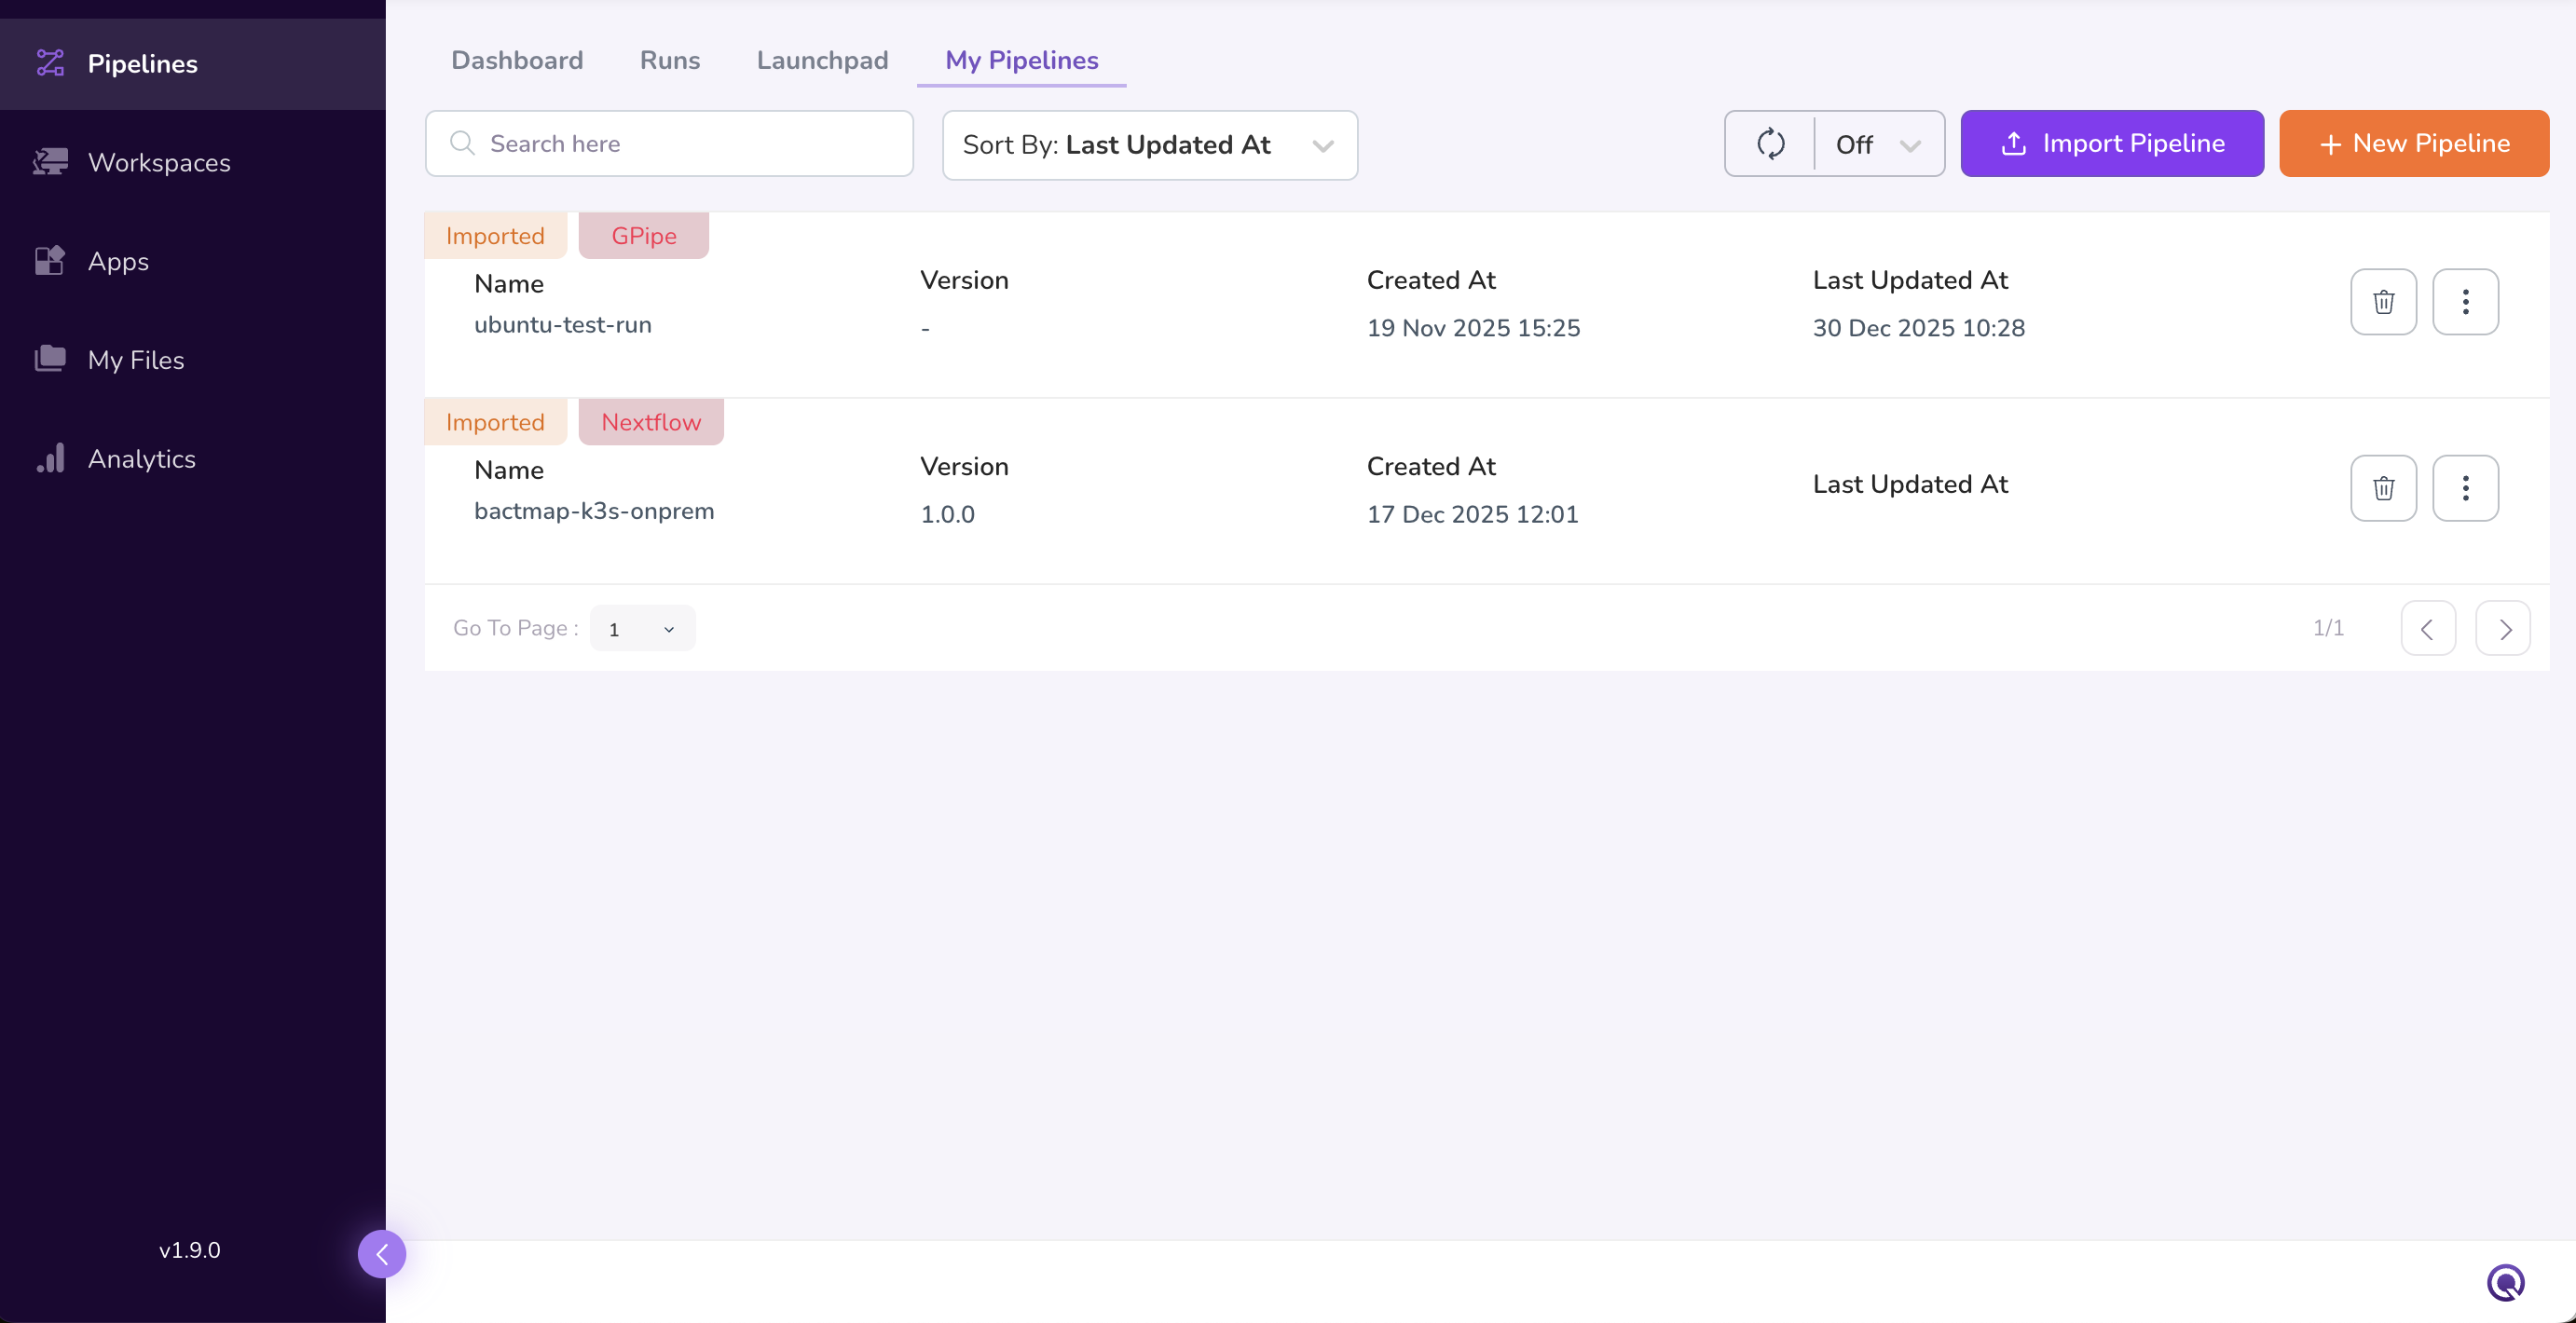Switch to the Launchpad tab
The image size is (2576, 1323).
coord(822,60)
